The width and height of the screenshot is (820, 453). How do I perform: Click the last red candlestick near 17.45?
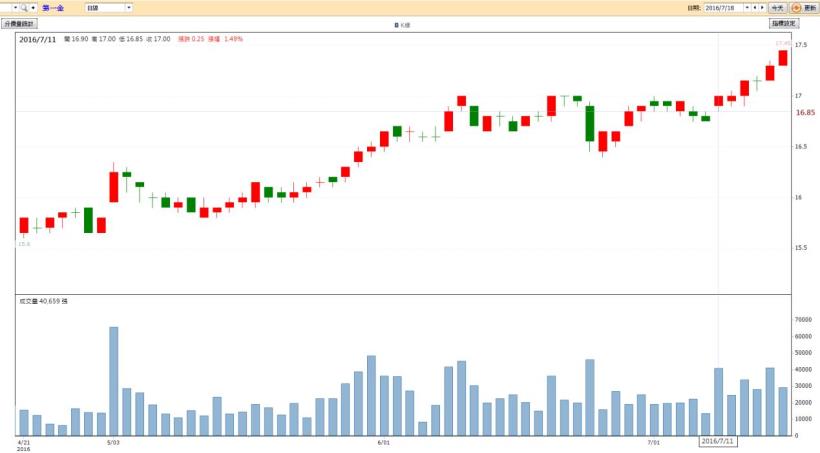click(x=783, y=58)
